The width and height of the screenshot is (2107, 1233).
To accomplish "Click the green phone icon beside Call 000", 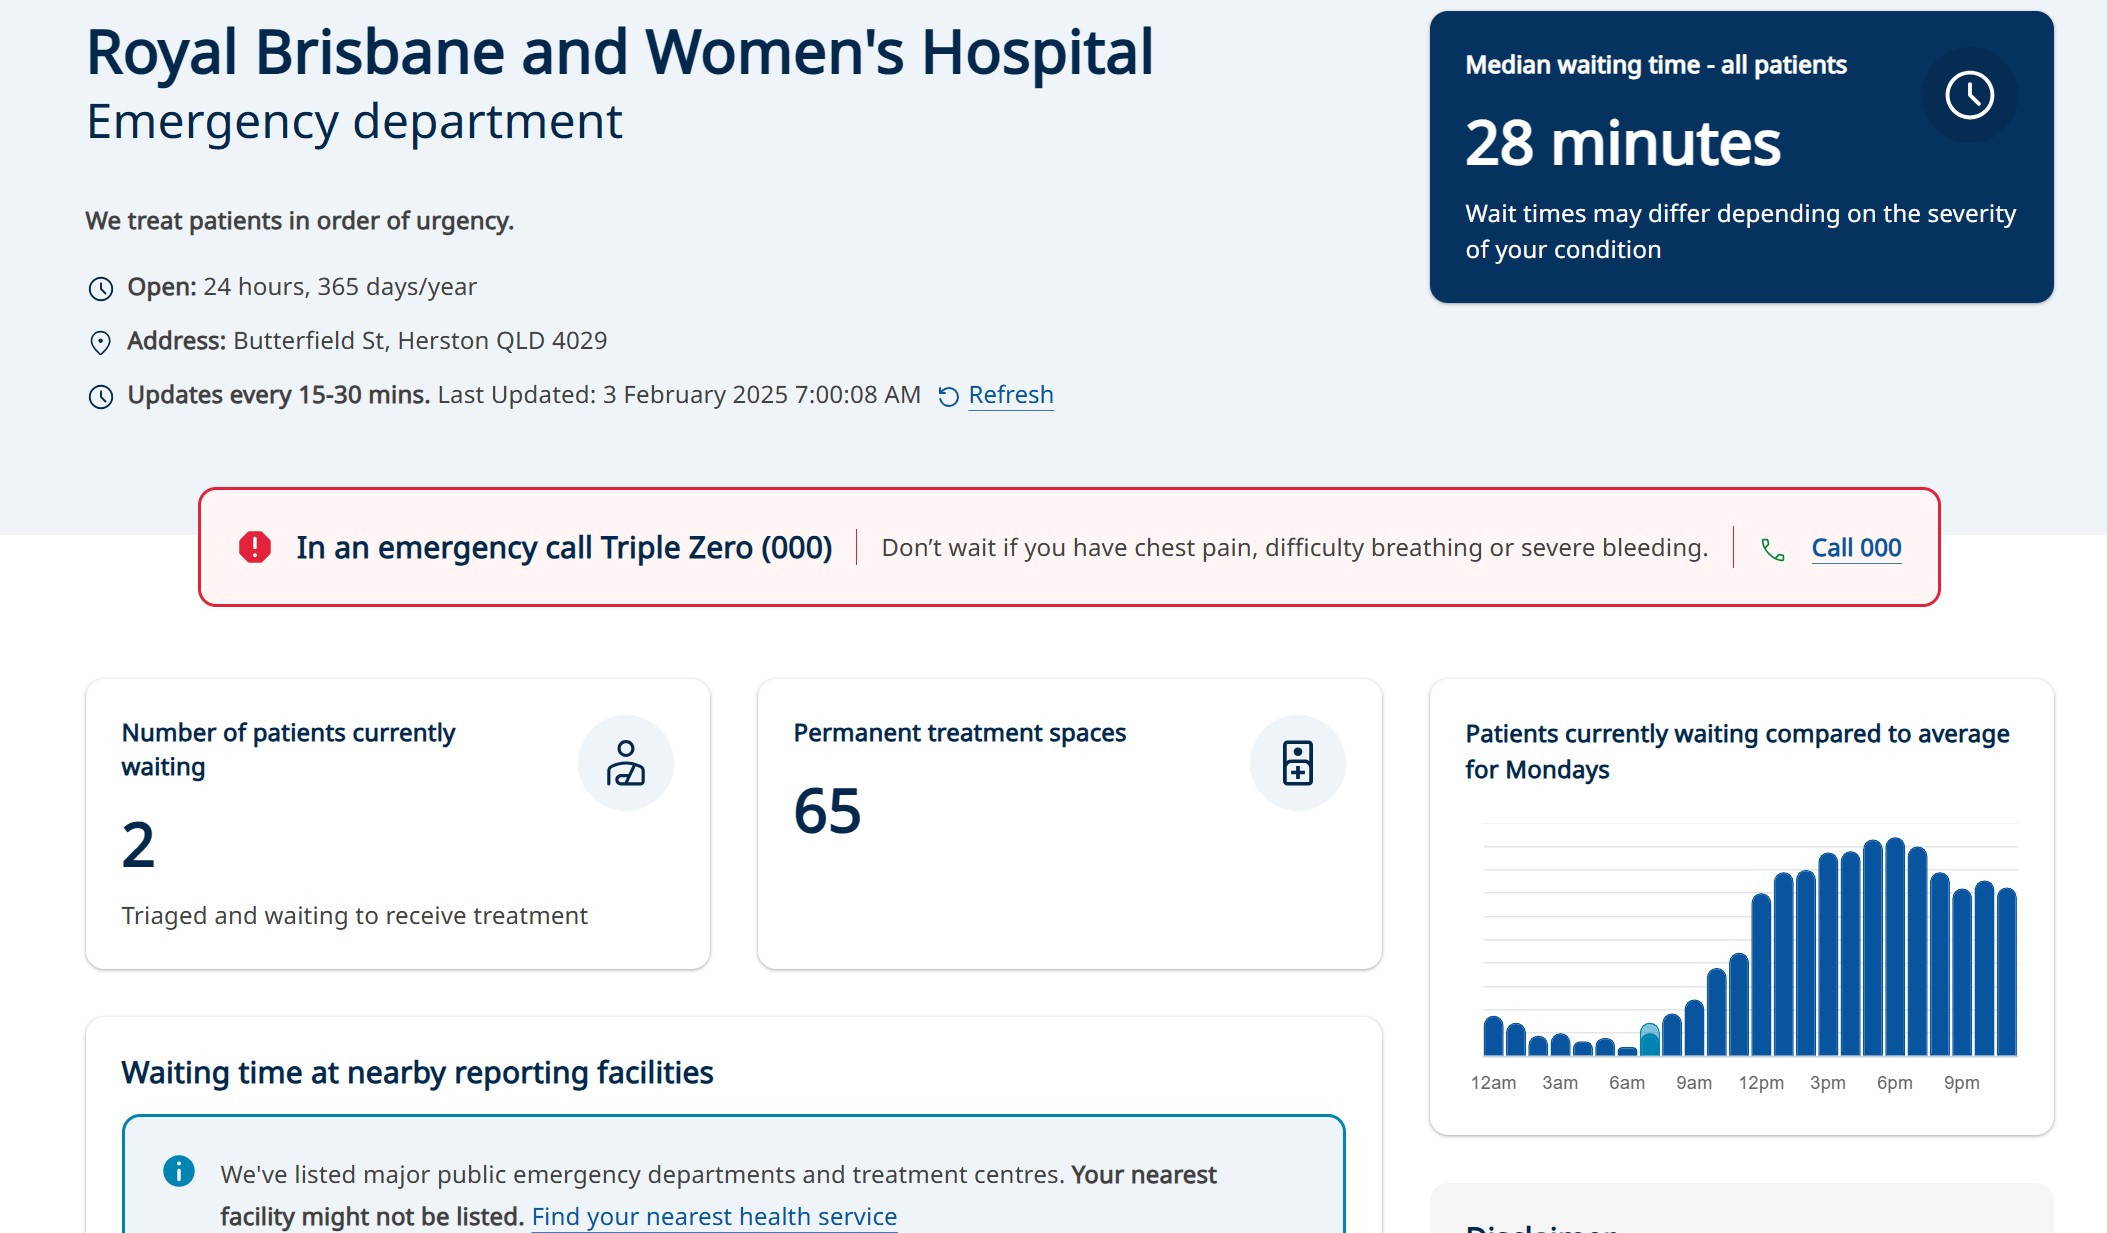I will [x=1772, y=549].
